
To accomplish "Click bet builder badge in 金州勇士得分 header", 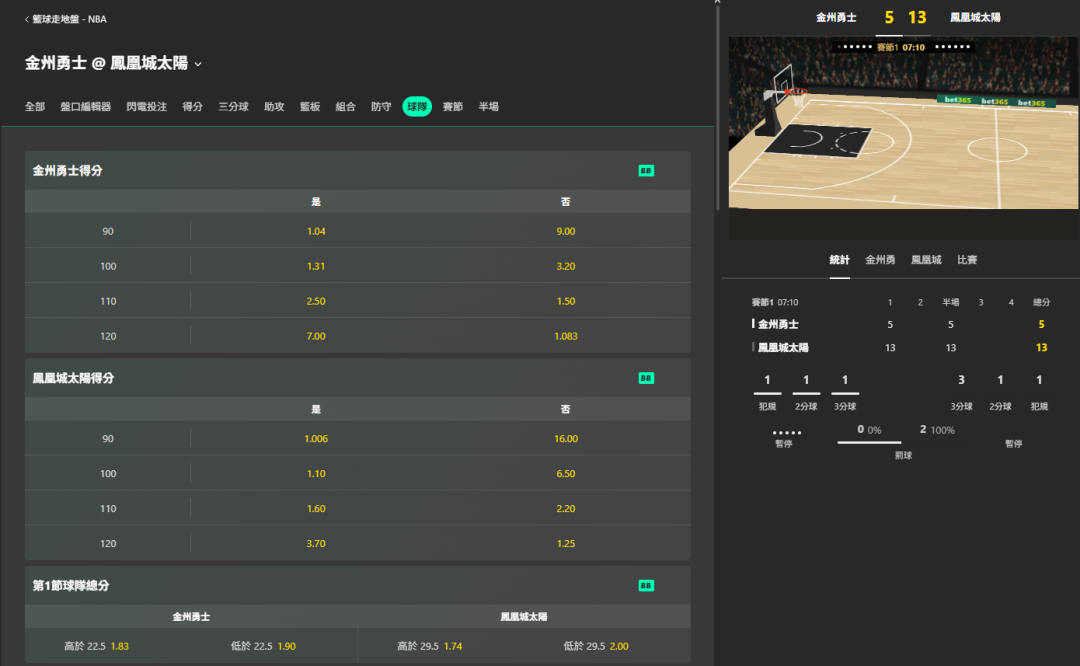I will (x=646, y=171).
